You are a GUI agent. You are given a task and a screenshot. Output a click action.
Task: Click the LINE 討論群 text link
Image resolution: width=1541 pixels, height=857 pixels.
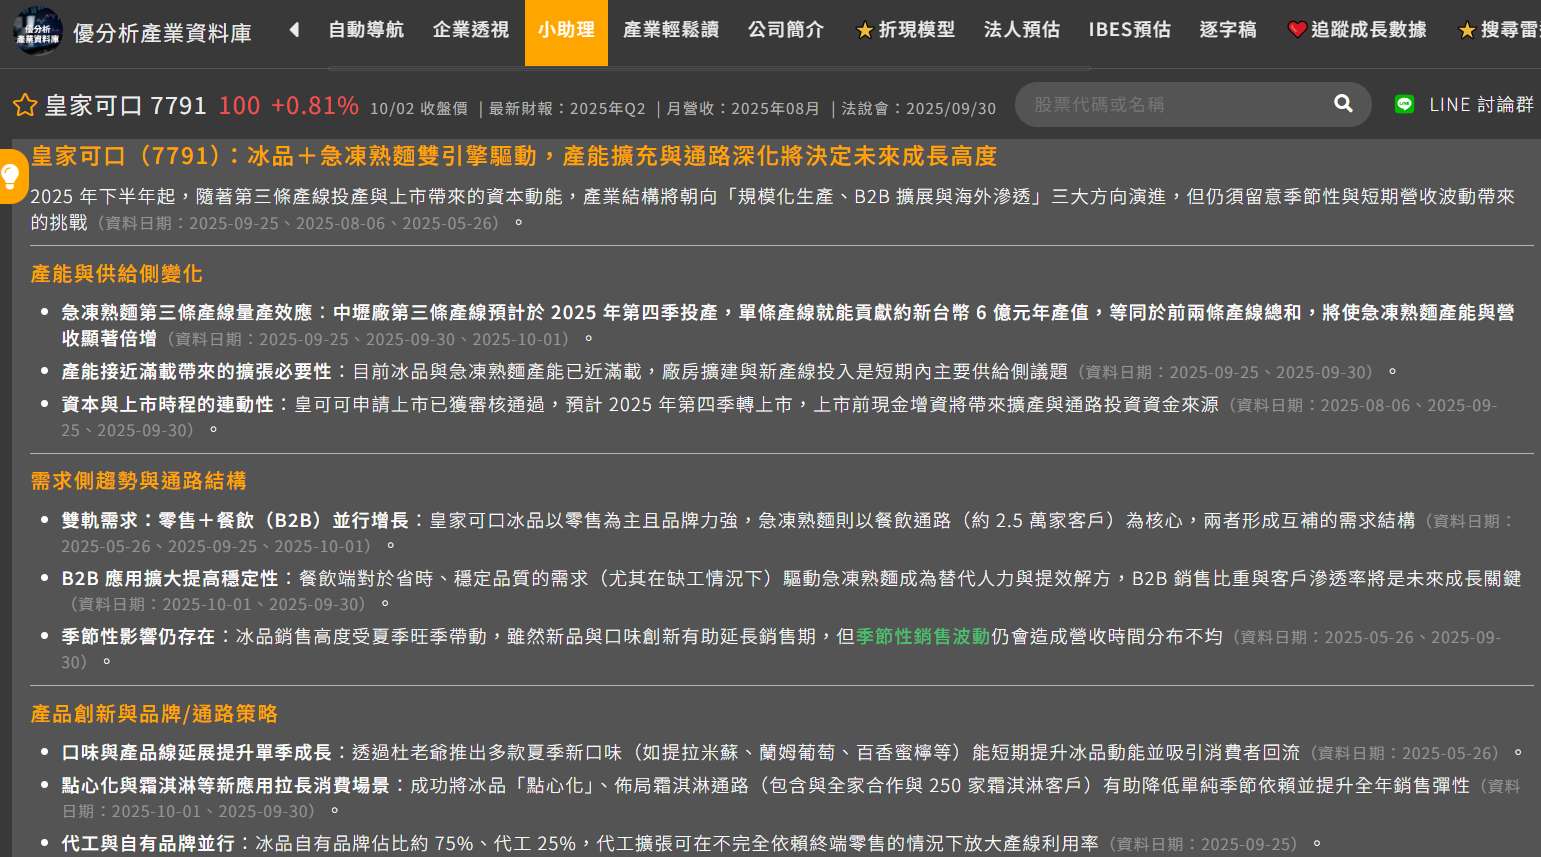coord(1480,104)
